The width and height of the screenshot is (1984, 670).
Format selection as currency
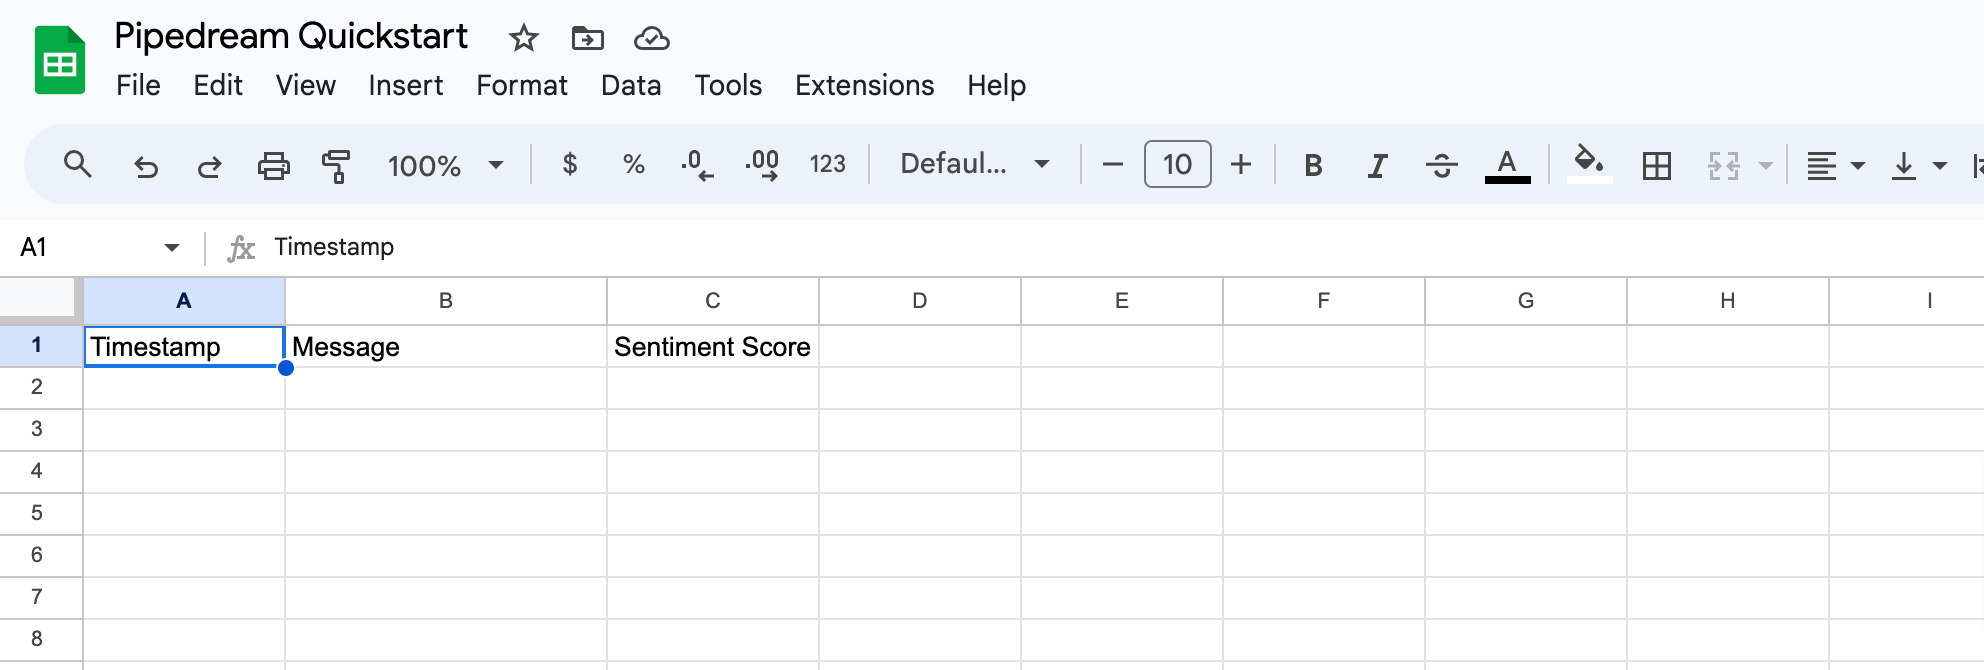pyautogui.click(x=569, y=164)
